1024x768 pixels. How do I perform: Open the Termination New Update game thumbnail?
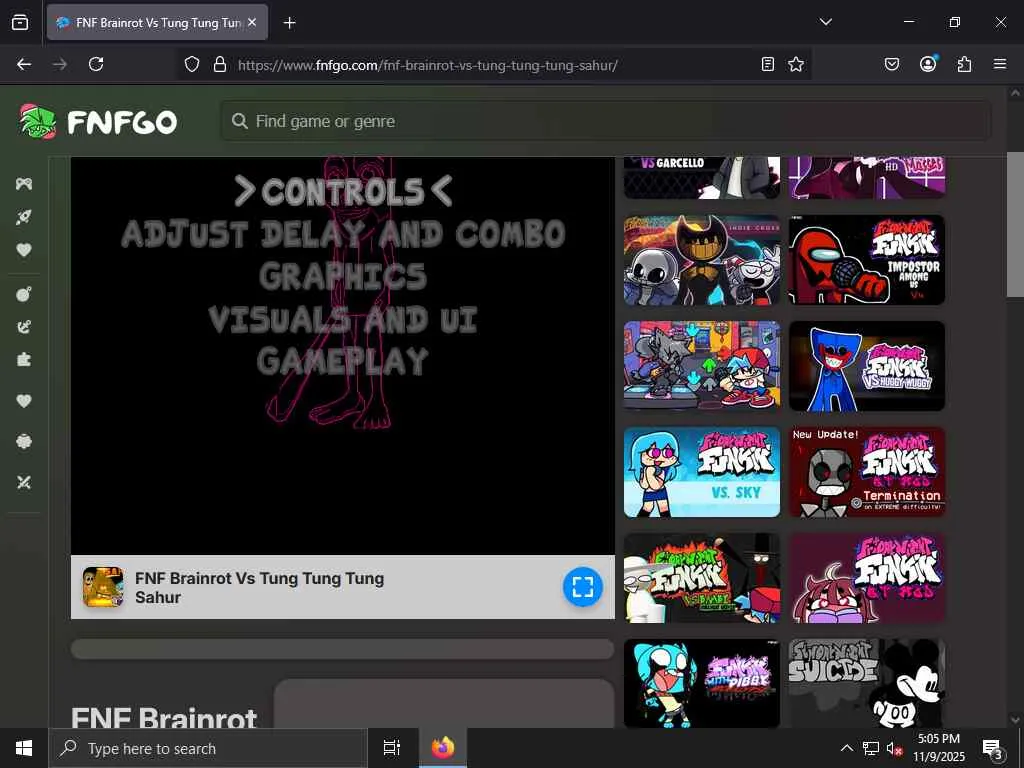[x=867, y=472]
